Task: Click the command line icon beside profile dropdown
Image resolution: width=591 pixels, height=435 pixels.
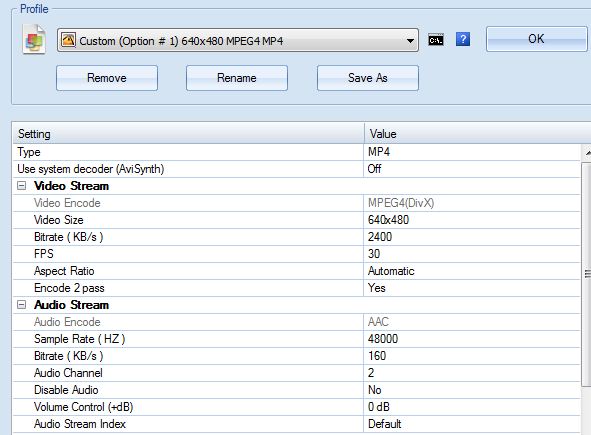Action: tap(436, 40)
